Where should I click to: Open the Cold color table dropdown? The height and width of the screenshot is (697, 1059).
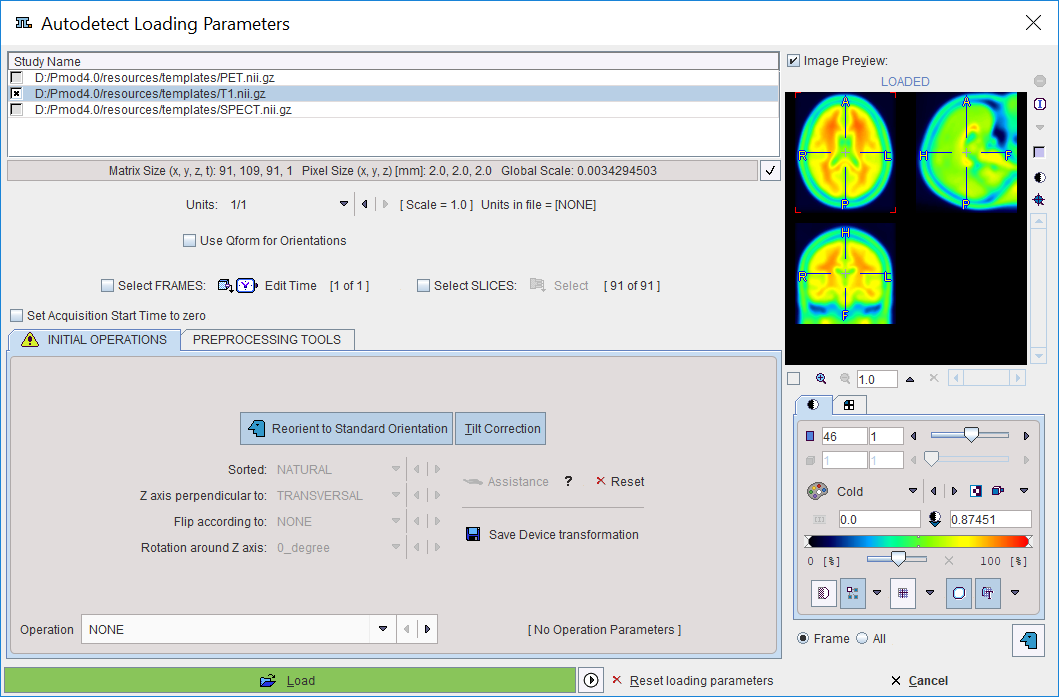pyautogui.click(x=913, y=491)
